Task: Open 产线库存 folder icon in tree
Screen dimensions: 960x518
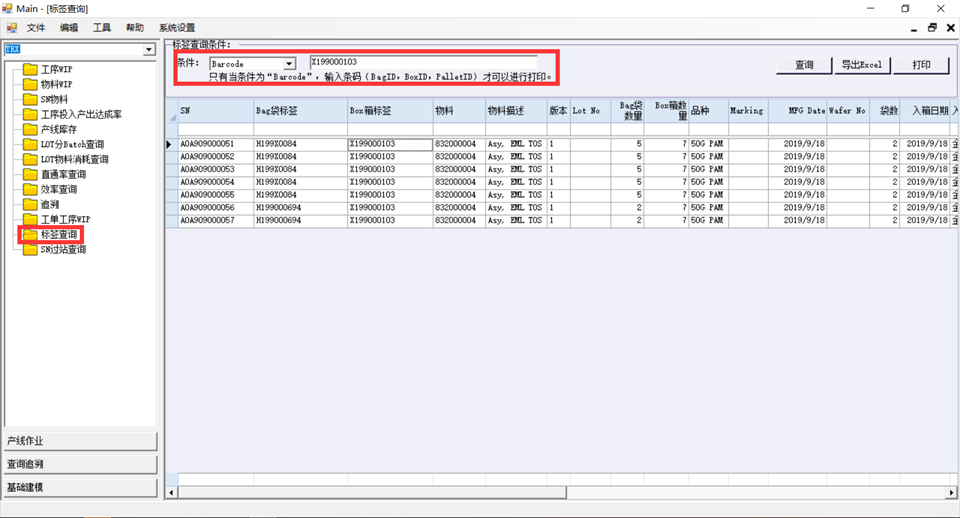Action: click(30, 130)
